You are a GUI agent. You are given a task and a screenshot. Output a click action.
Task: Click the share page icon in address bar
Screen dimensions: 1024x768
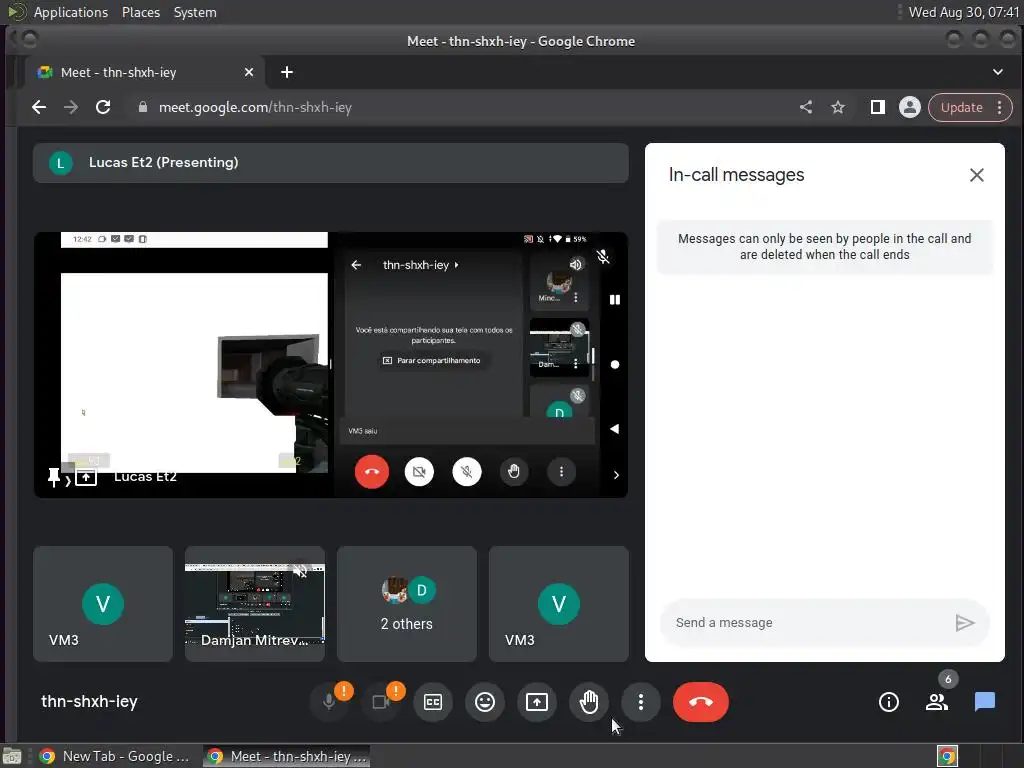pos(806,107)
